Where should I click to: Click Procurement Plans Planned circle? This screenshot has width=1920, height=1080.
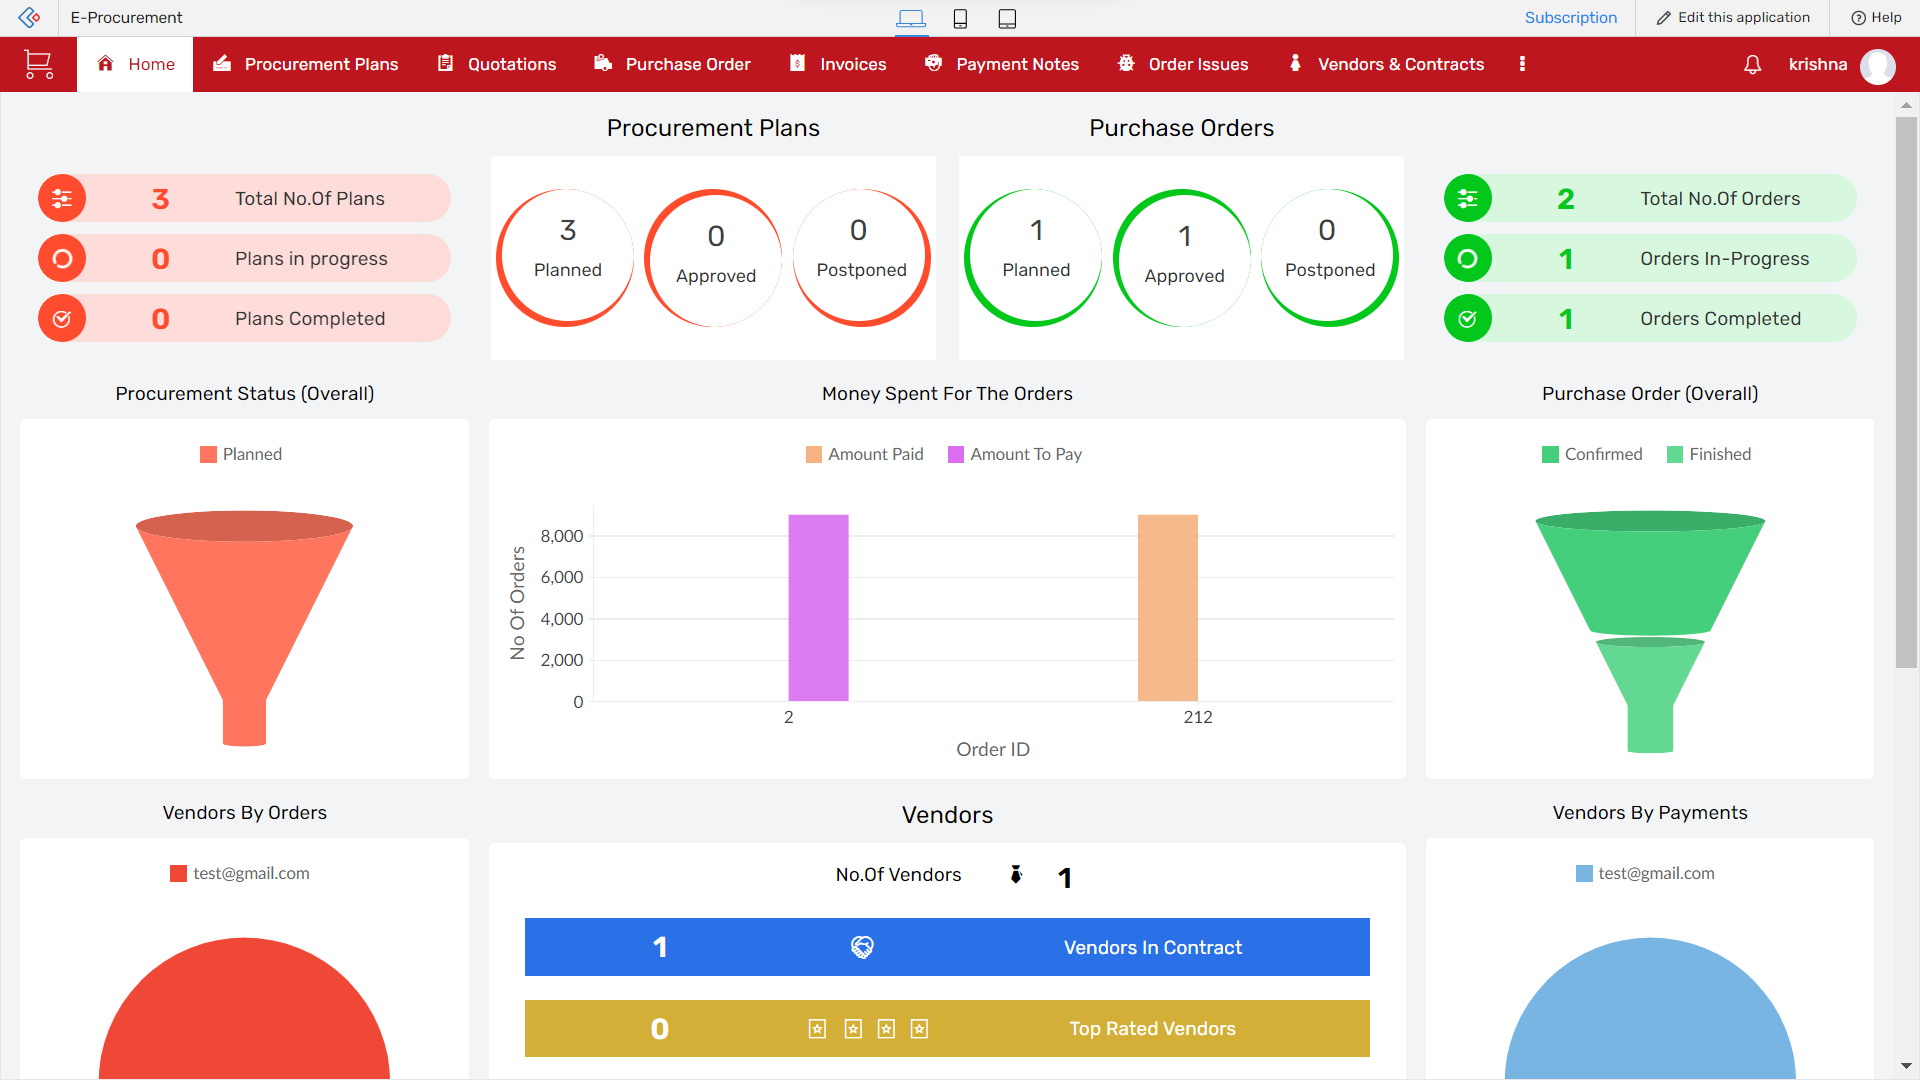566,258
